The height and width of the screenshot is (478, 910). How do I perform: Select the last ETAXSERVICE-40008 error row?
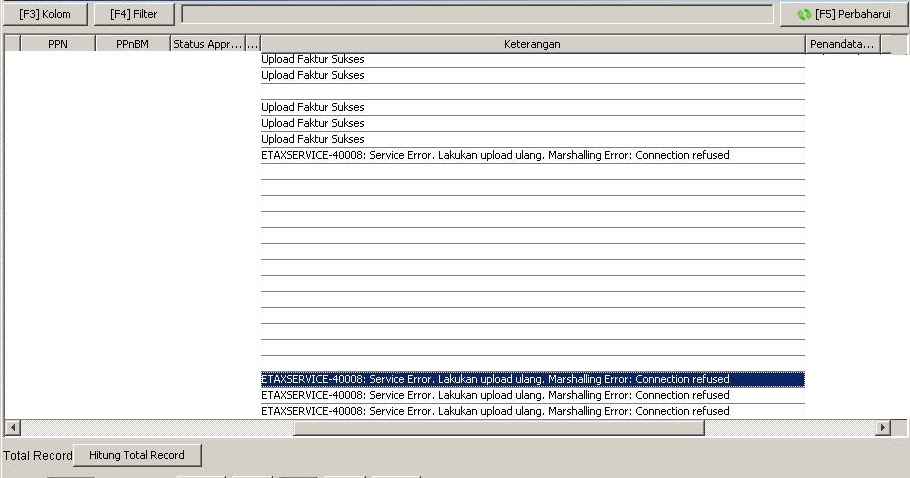pos(532,411)
